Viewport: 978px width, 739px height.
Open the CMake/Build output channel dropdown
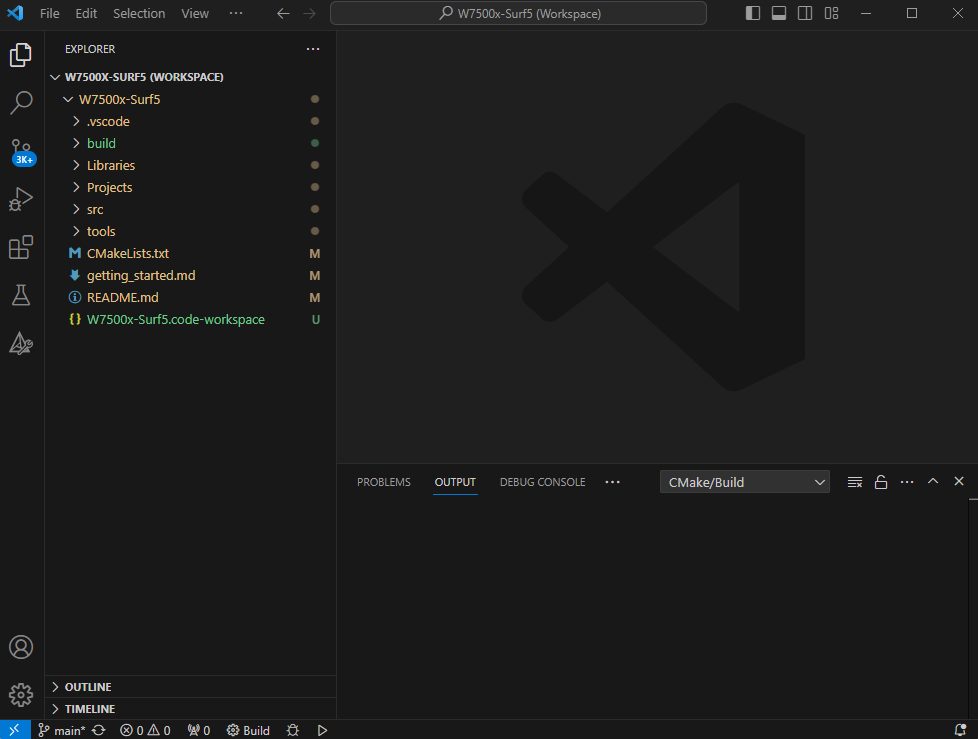[744, 481]
